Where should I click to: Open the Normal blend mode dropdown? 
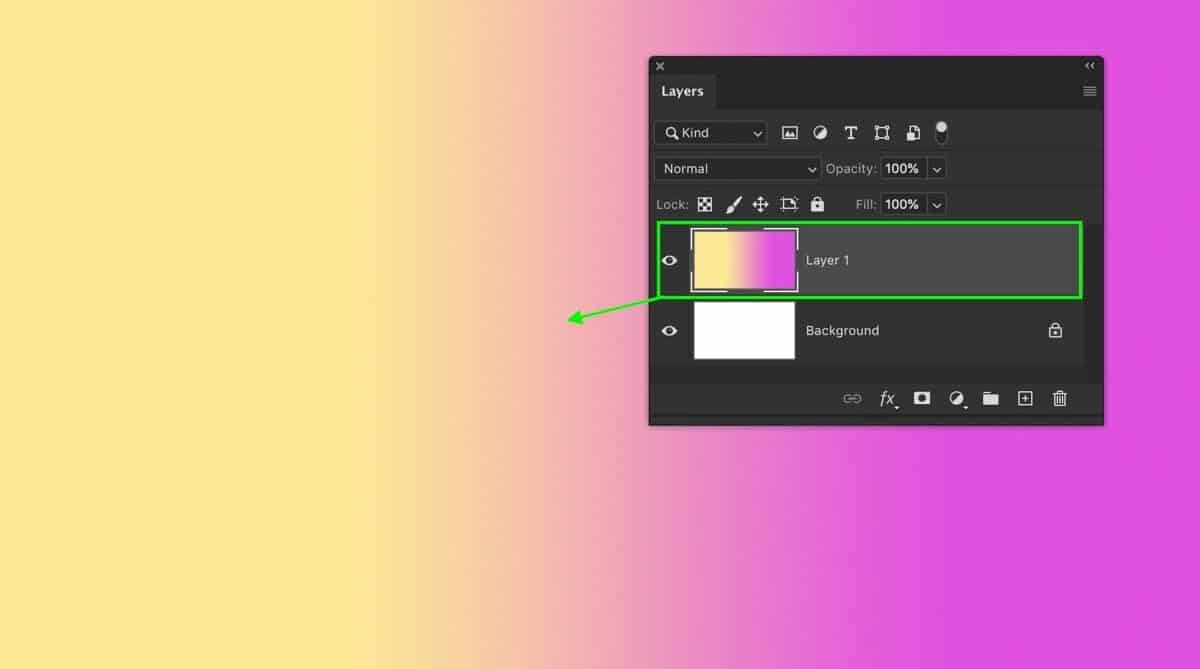[x=738, y=169]
